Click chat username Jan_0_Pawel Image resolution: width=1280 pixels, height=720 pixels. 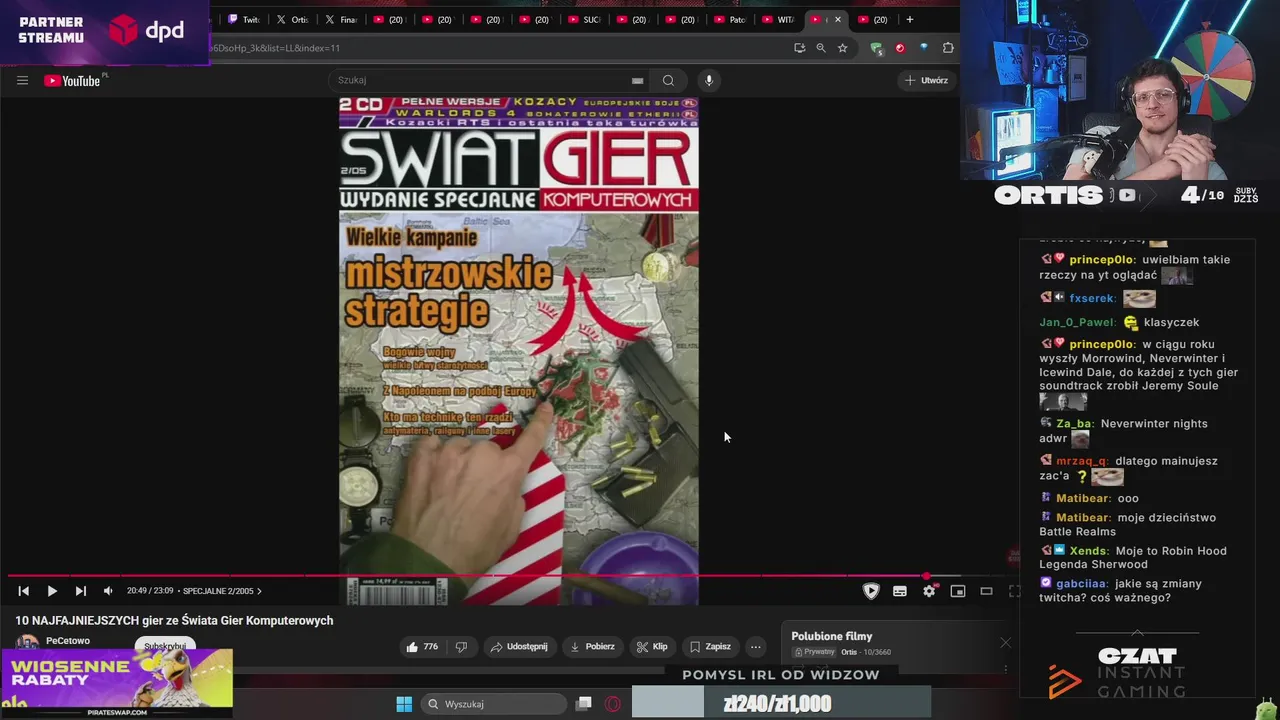[x=1077, y=323]
